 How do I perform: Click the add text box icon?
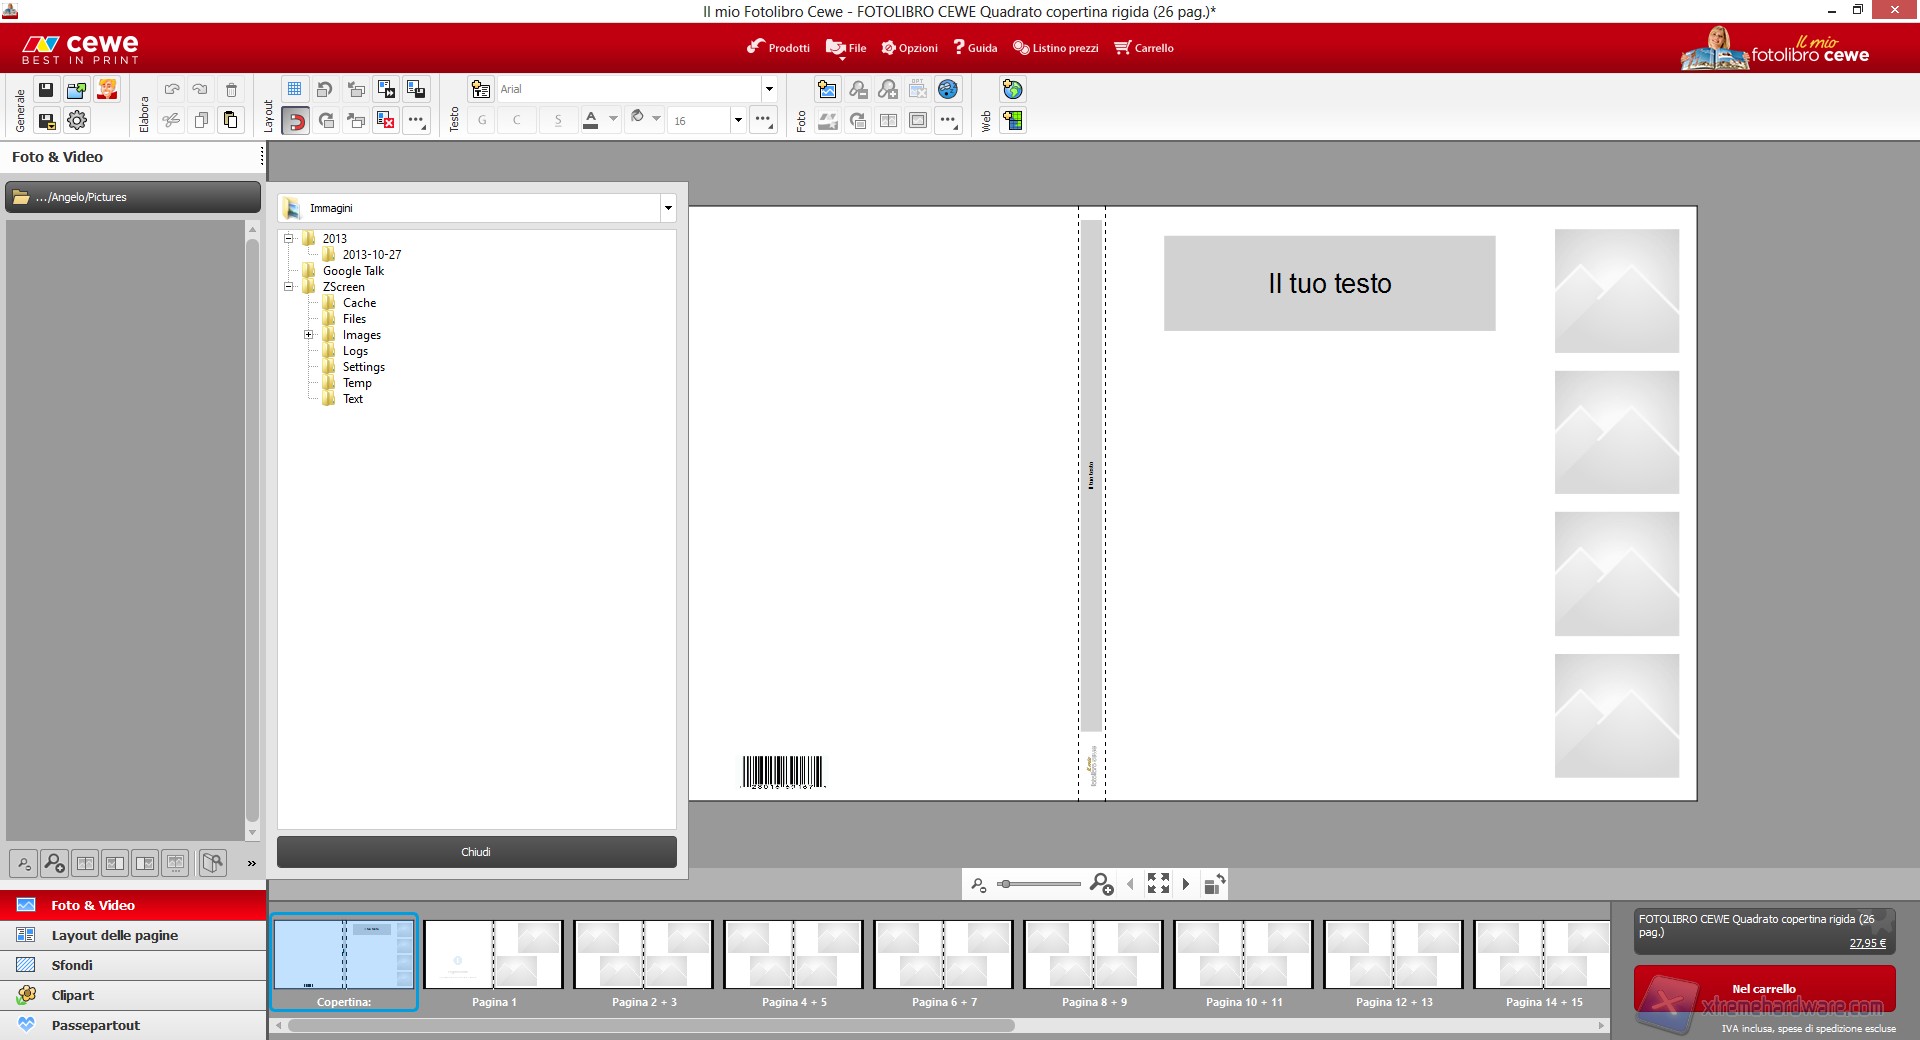point(481,90)
